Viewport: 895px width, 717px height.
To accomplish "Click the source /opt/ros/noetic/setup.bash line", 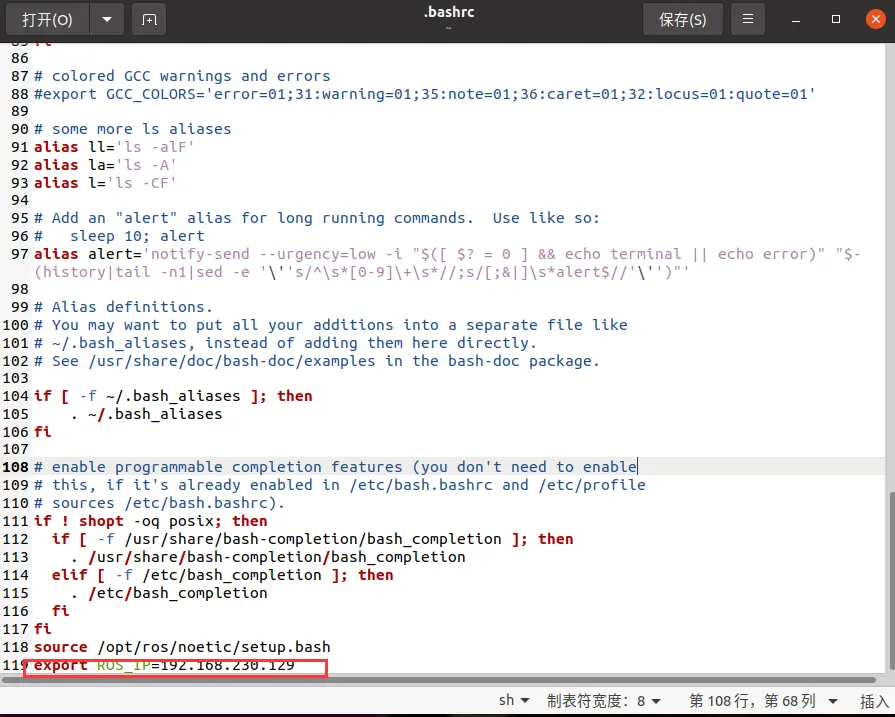I will (x=182, y=647).
